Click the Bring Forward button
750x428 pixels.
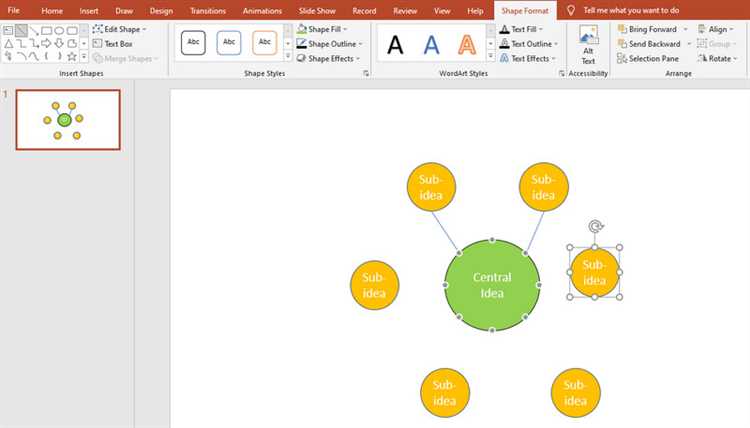652,29
